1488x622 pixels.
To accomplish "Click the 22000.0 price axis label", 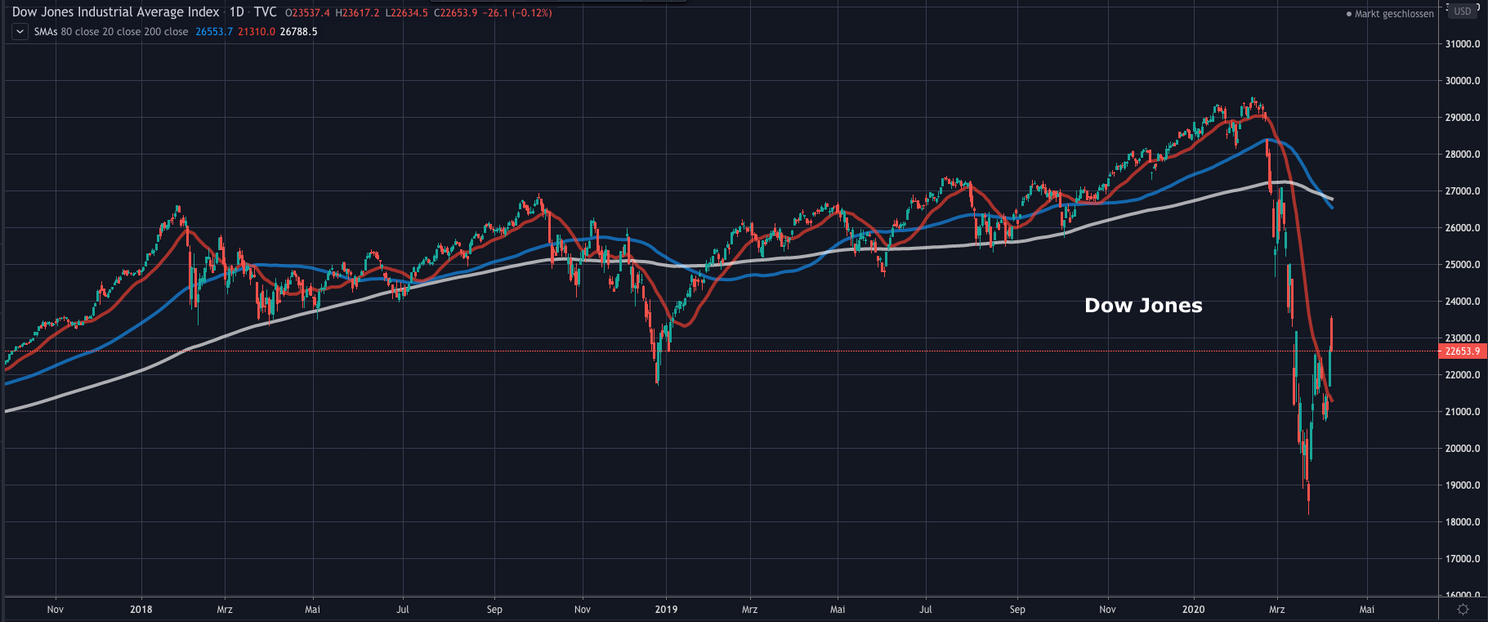I will (1461, 375).
